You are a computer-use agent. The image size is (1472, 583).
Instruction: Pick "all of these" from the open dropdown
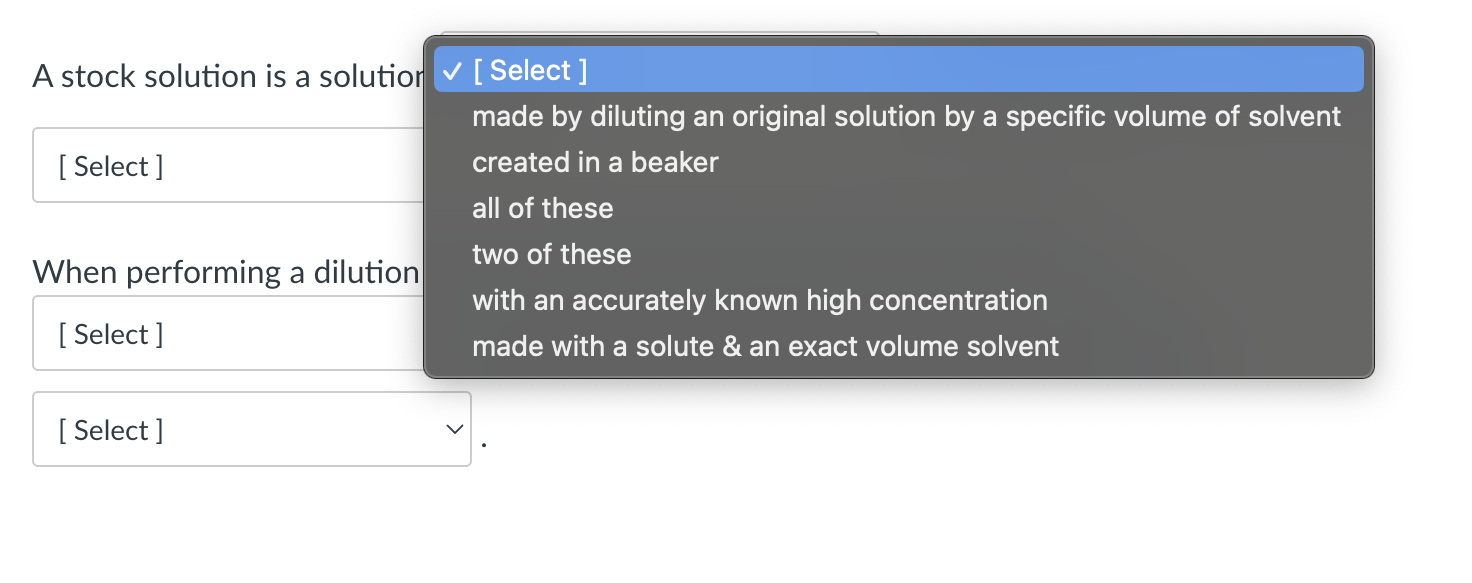click(x=543, y=208)
